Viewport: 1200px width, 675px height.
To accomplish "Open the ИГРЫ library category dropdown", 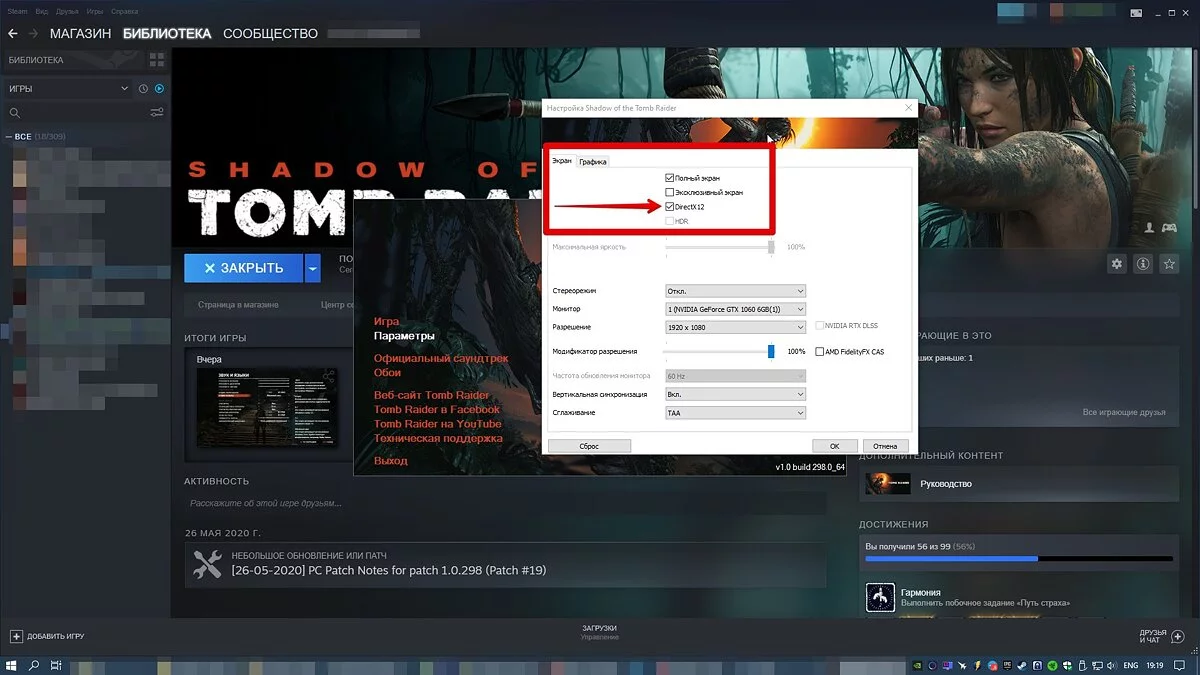I will pyautogui.click(x=68, y=89).
